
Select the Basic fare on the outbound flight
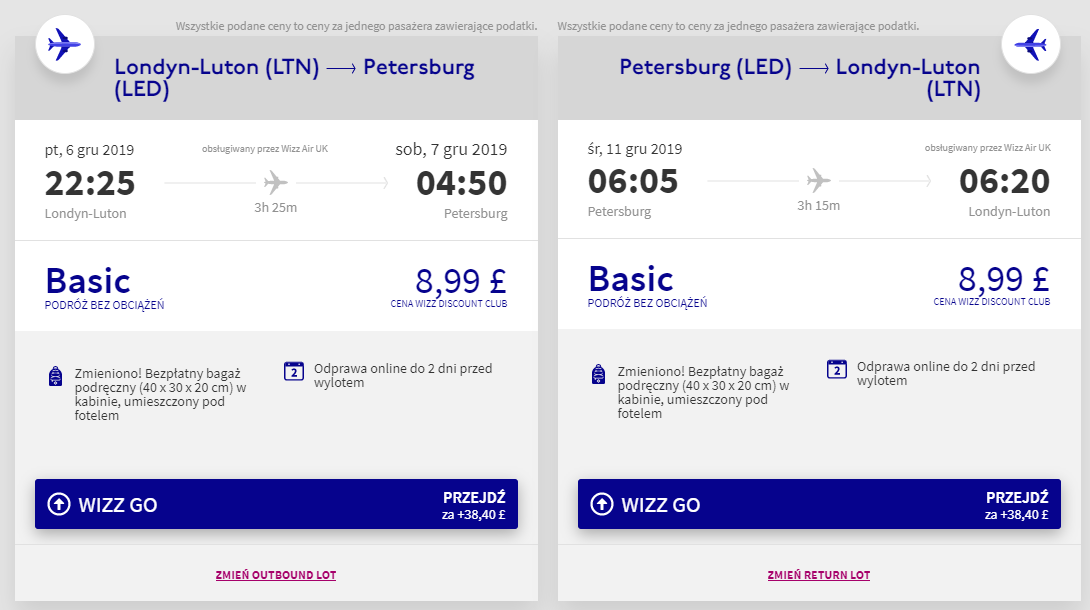(88, 280)
